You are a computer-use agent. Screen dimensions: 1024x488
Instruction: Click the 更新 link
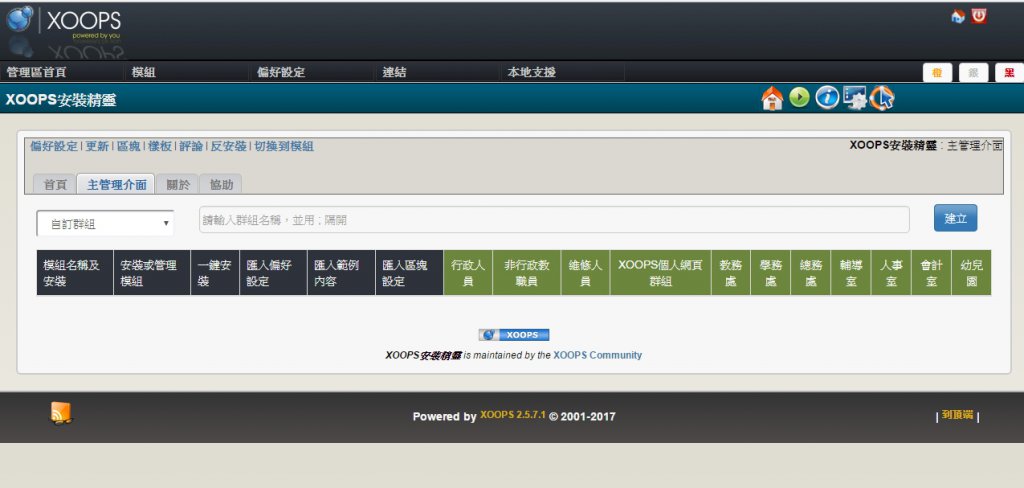(97, 146)
